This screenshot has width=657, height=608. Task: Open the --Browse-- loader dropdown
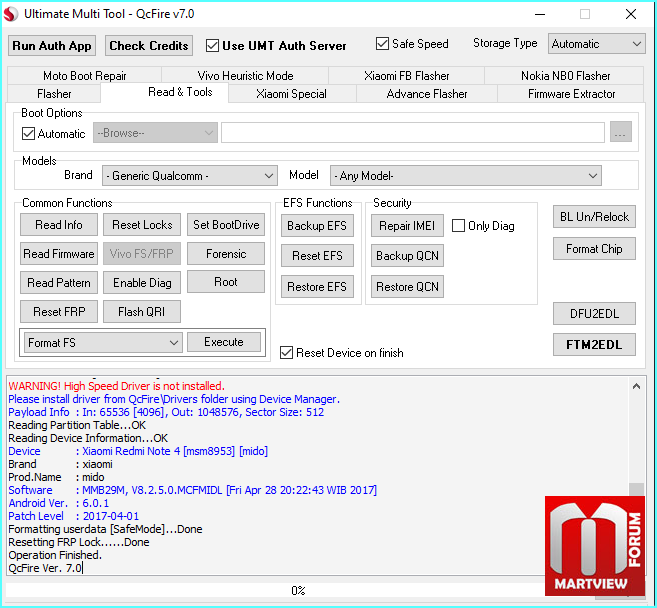click(155, 133)
